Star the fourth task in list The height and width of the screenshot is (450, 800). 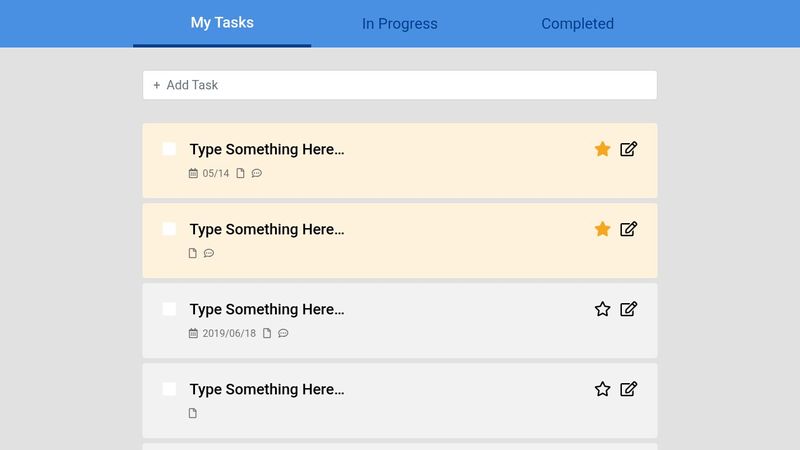pyautogui.click(x=602, y=389)
